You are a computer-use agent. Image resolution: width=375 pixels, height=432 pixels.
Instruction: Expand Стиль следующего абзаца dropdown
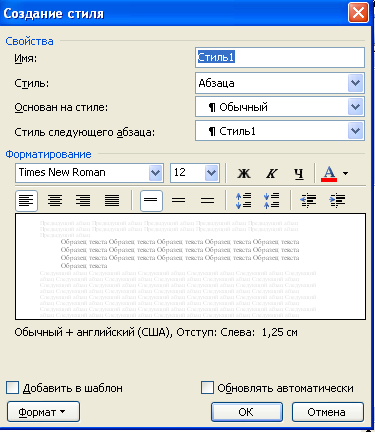click(x=355, y=131)
